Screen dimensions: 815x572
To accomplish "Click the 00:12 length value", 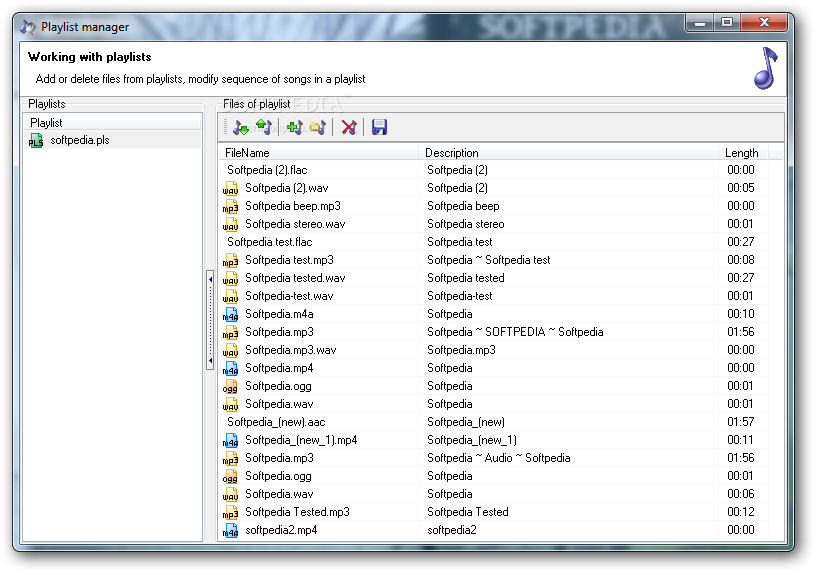I will [x=741, y=512].
